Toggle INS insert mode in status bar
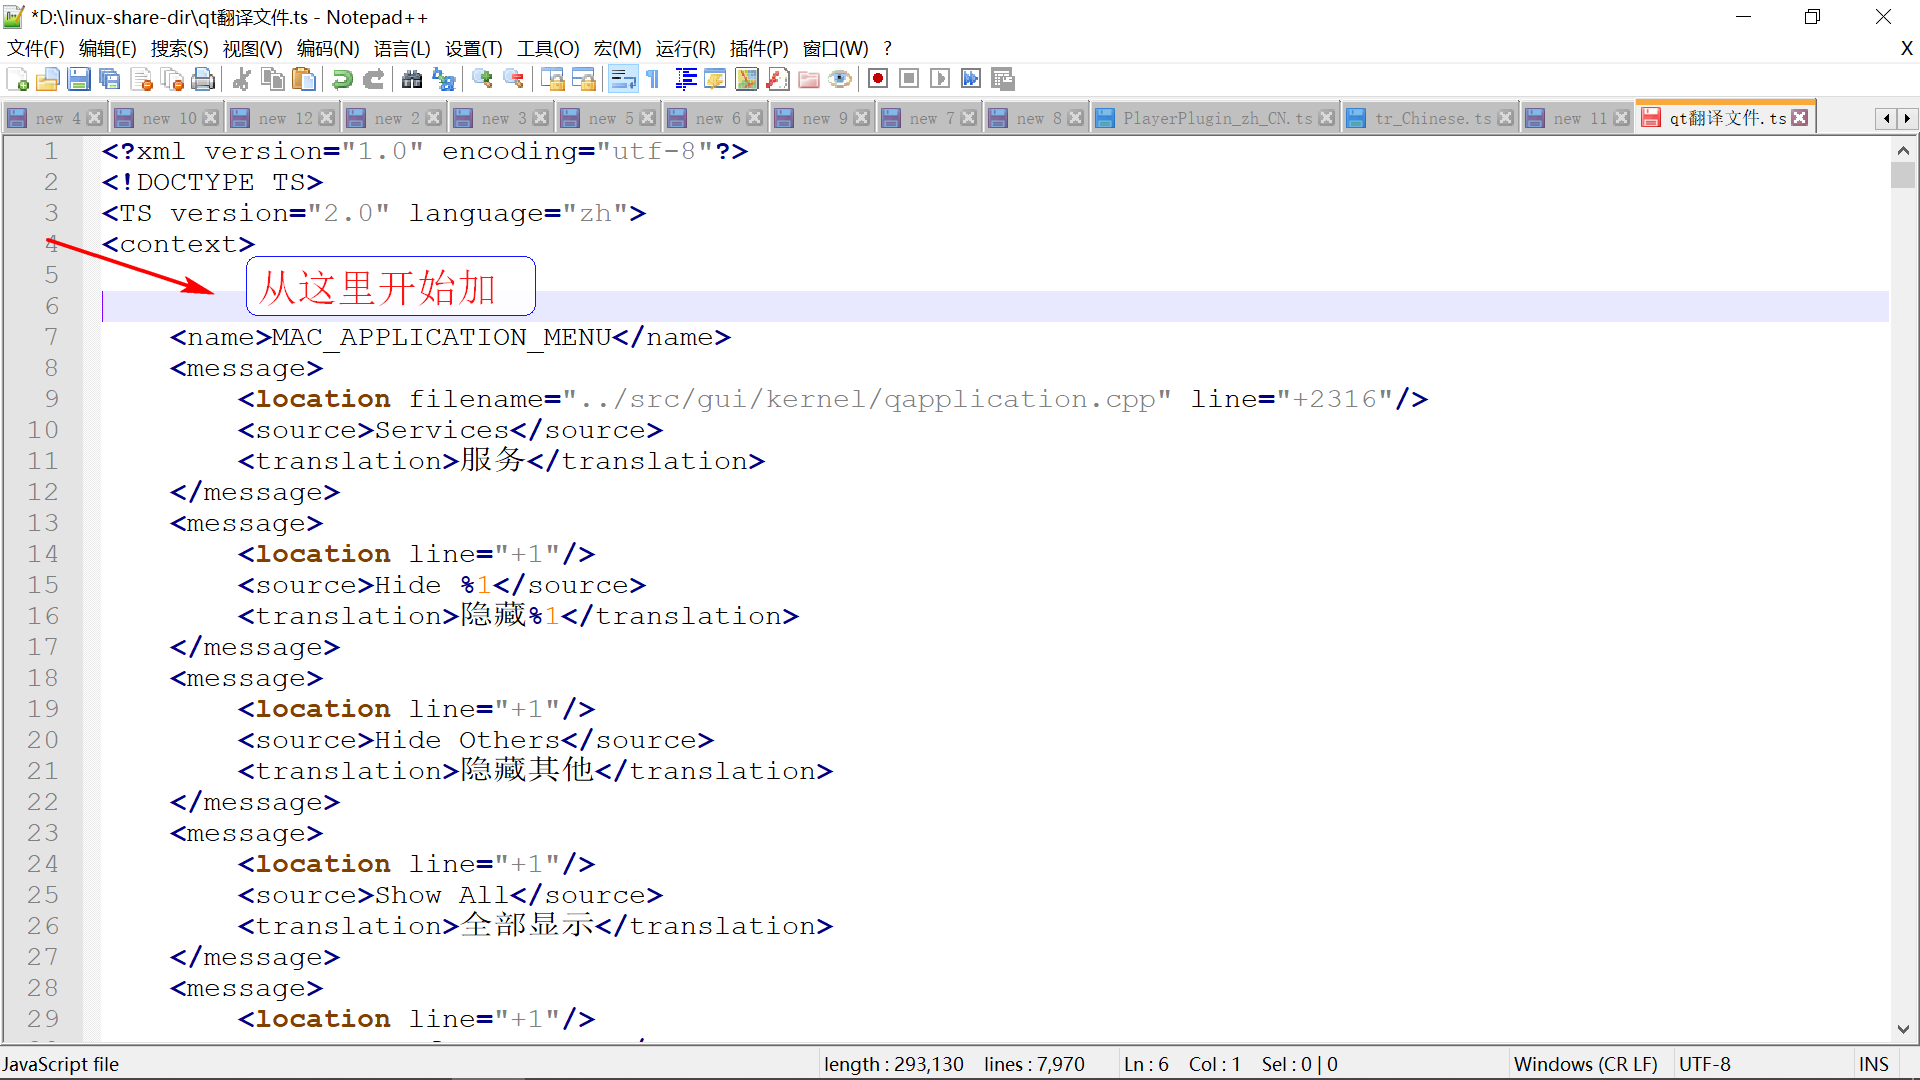Image resolution: width=1920 pixels, height=1080 pixels. click(x=1873, y=1064)
